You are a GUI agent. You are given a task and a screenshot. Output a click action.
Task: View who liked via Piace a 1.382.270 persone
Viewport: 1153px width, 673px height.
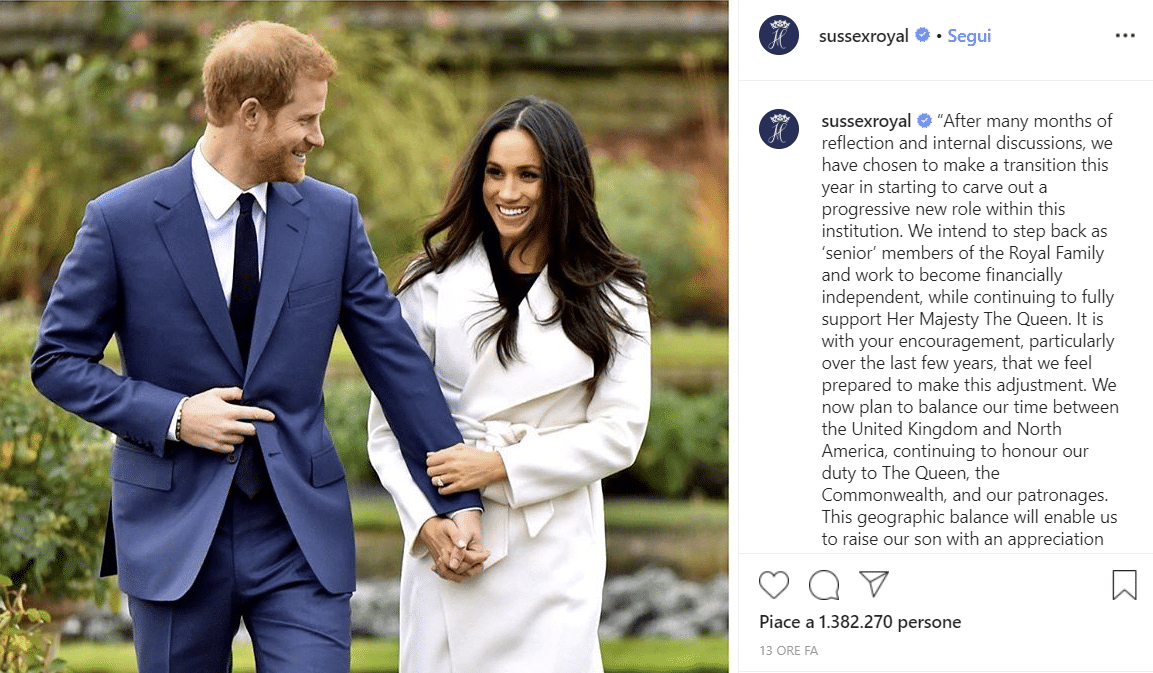(x=860, y=622)
